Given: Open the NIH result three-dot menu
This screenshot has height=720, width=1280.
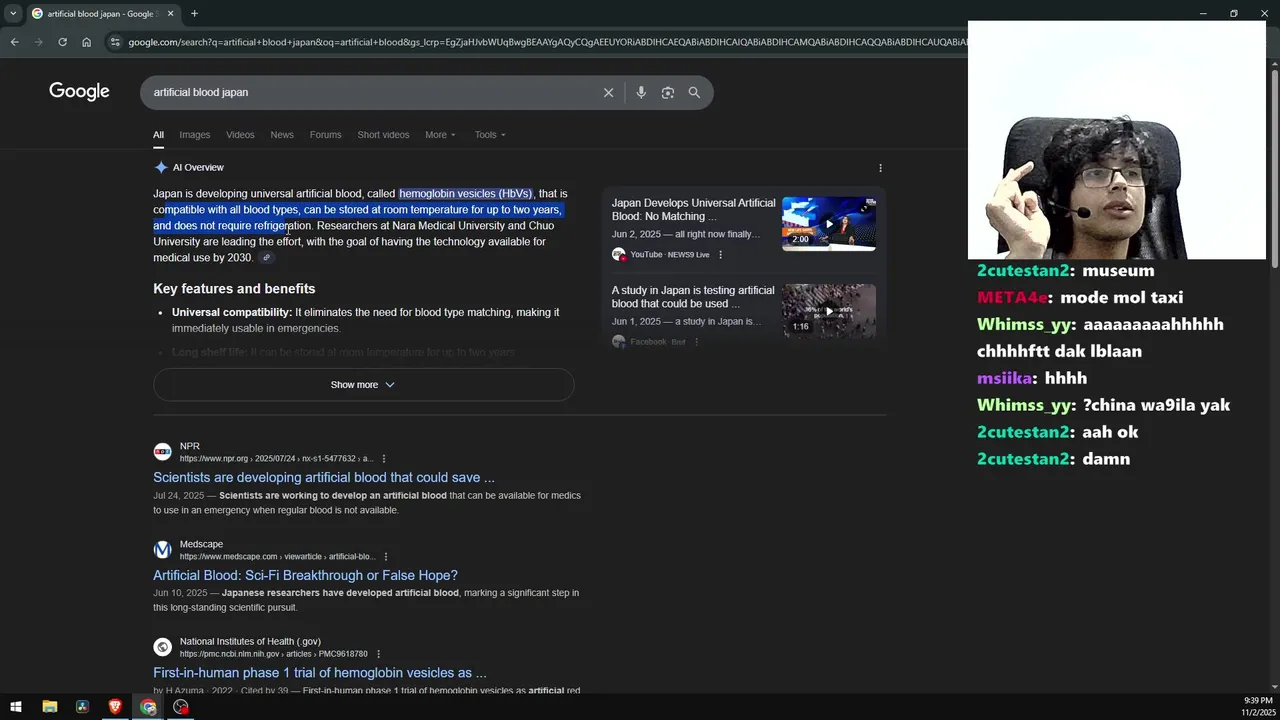Looking at the screenshot, I should point(378,655).
